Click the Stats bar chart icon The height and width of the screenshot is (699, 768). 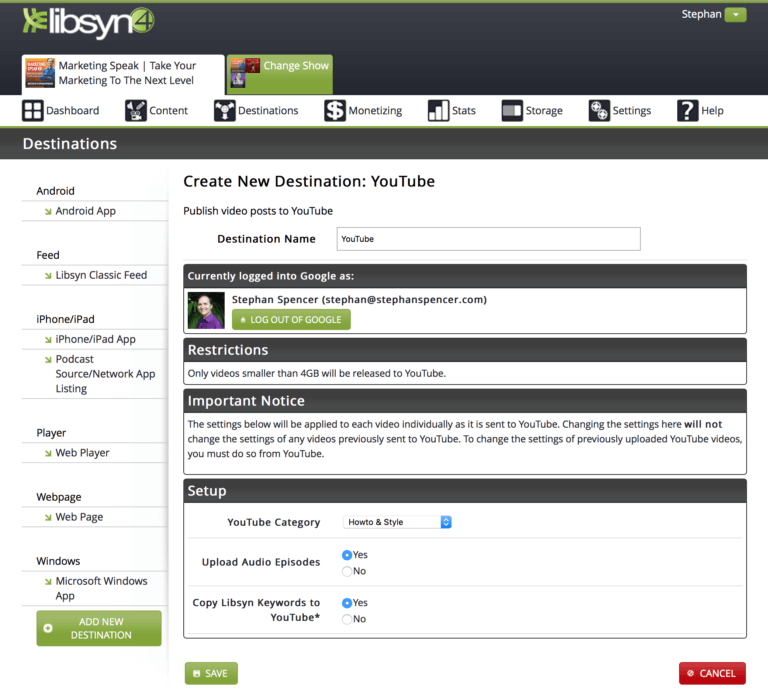tap(438, 111)
